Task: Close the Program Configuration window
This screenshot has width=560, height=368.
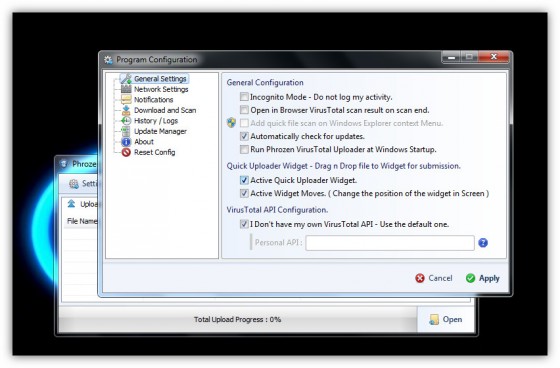Action: pos(494,57)
